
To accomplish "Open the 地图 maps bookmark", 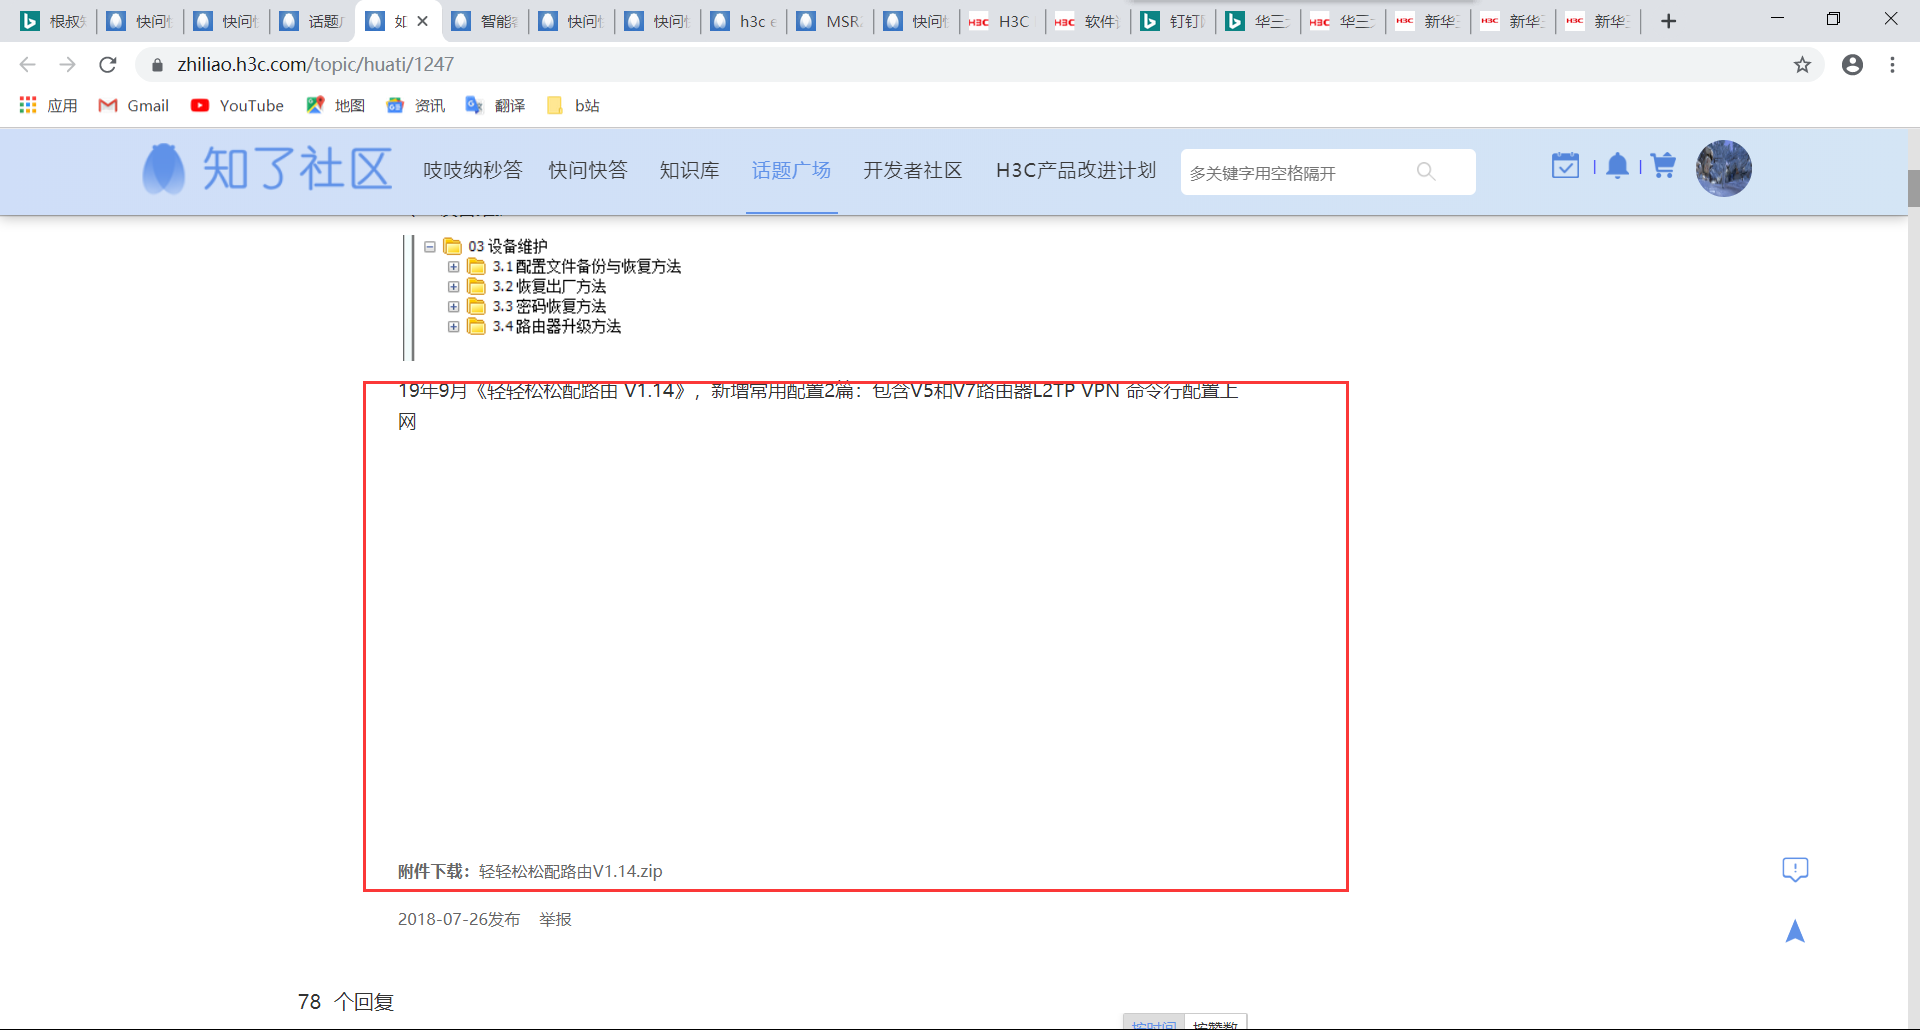I will (335, 105).
